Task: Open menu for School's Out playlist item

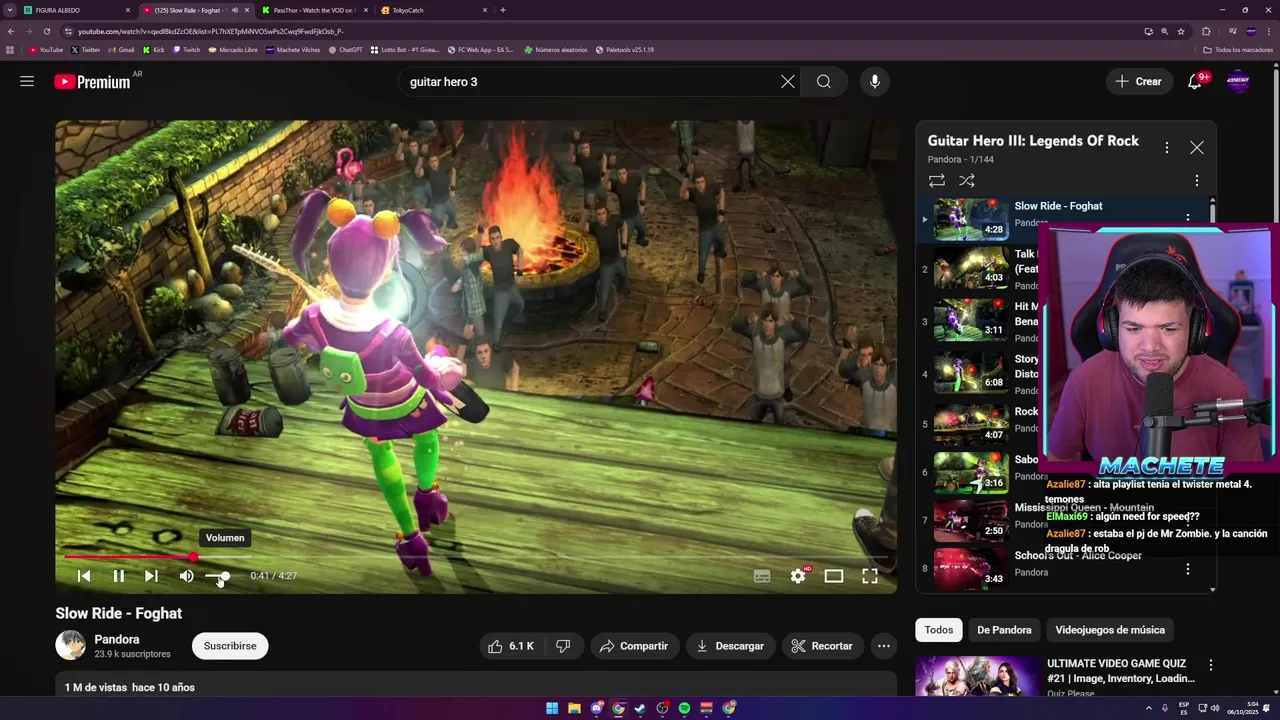Action: [x=1188, y=569]
